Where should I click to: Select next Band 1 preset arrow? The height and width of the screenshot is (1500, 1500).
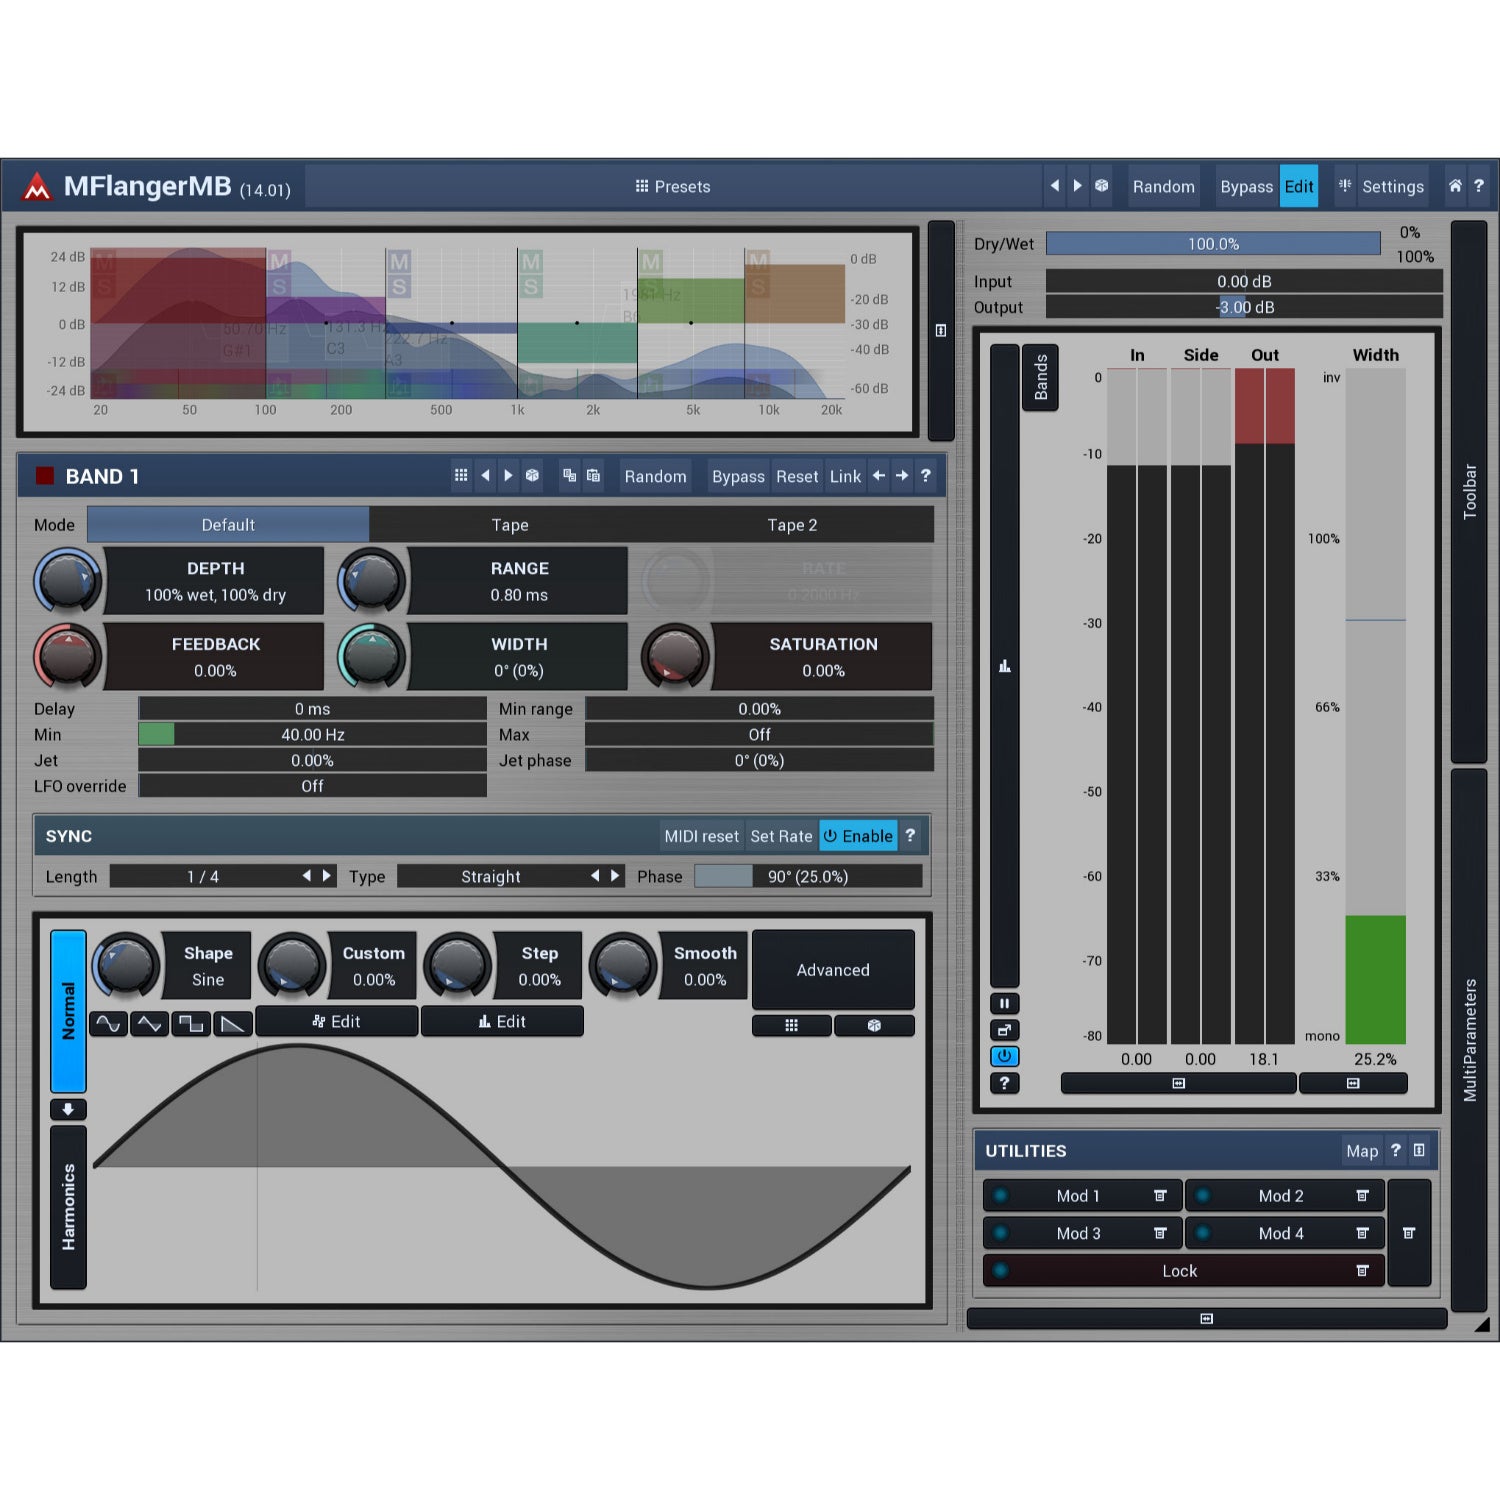508,476
